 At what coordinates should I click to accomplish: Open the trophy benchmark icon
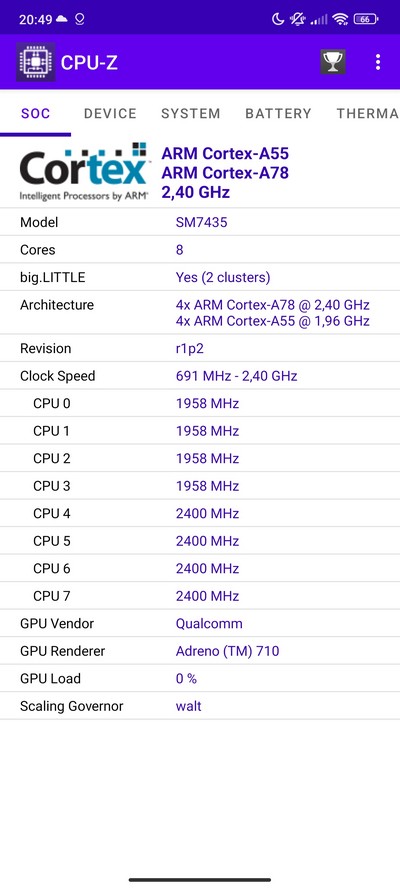(x=333, y=62)
